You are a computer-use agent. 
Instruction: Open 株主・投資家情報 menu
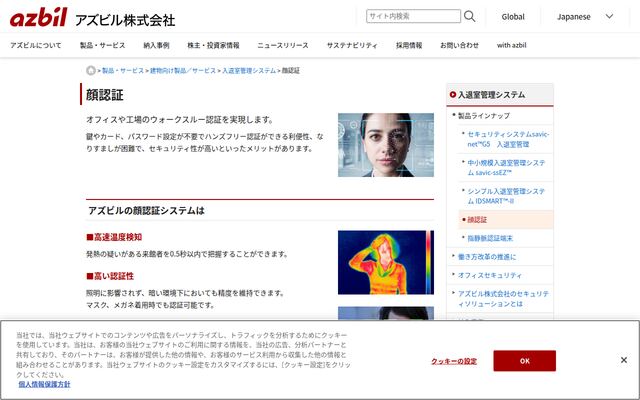[x=213, y=45]
